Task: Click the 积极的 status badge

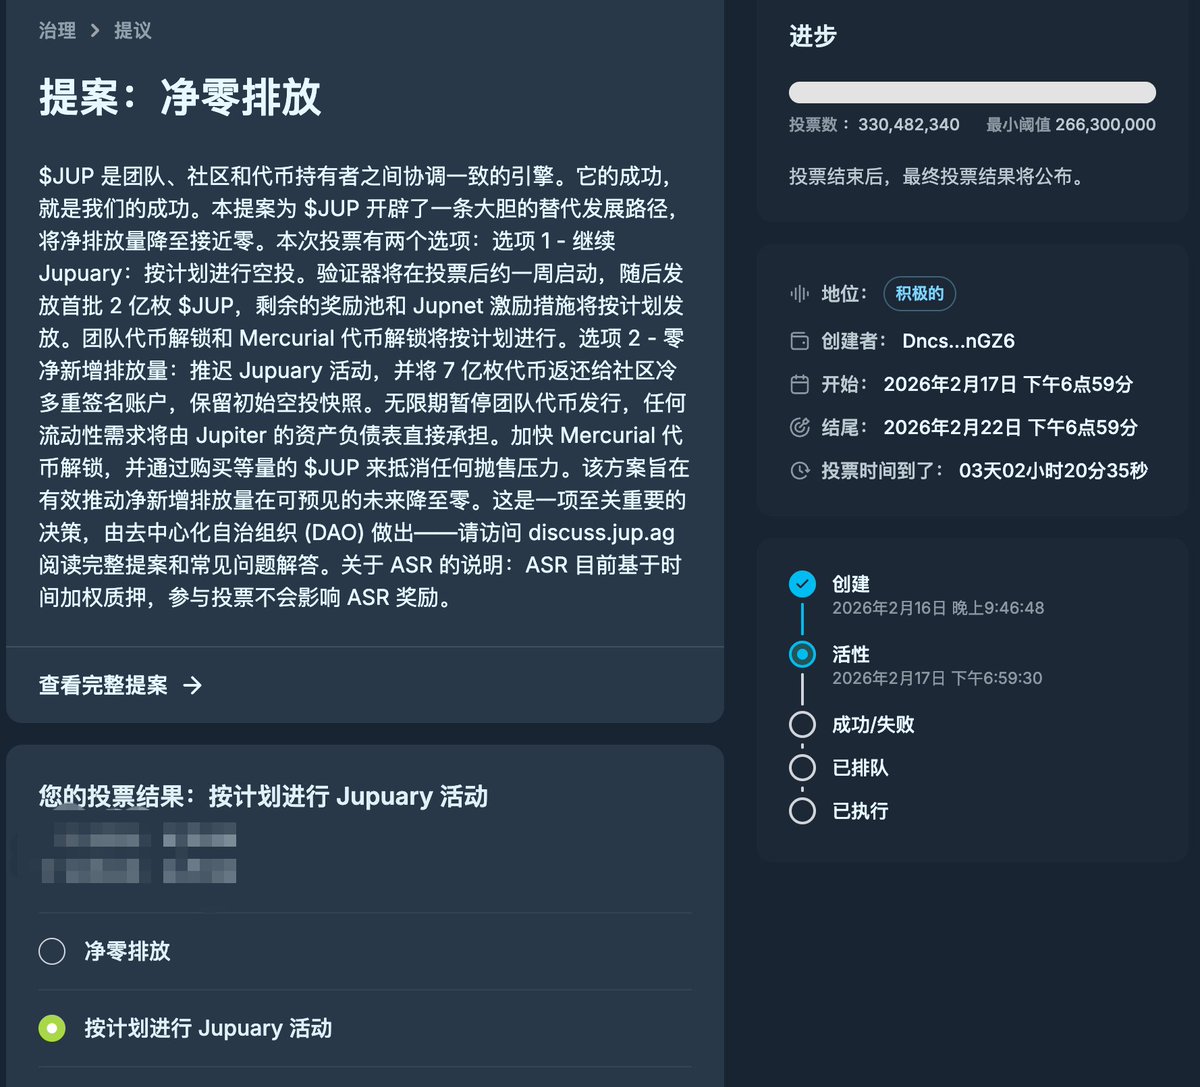Action: (920, 294)
